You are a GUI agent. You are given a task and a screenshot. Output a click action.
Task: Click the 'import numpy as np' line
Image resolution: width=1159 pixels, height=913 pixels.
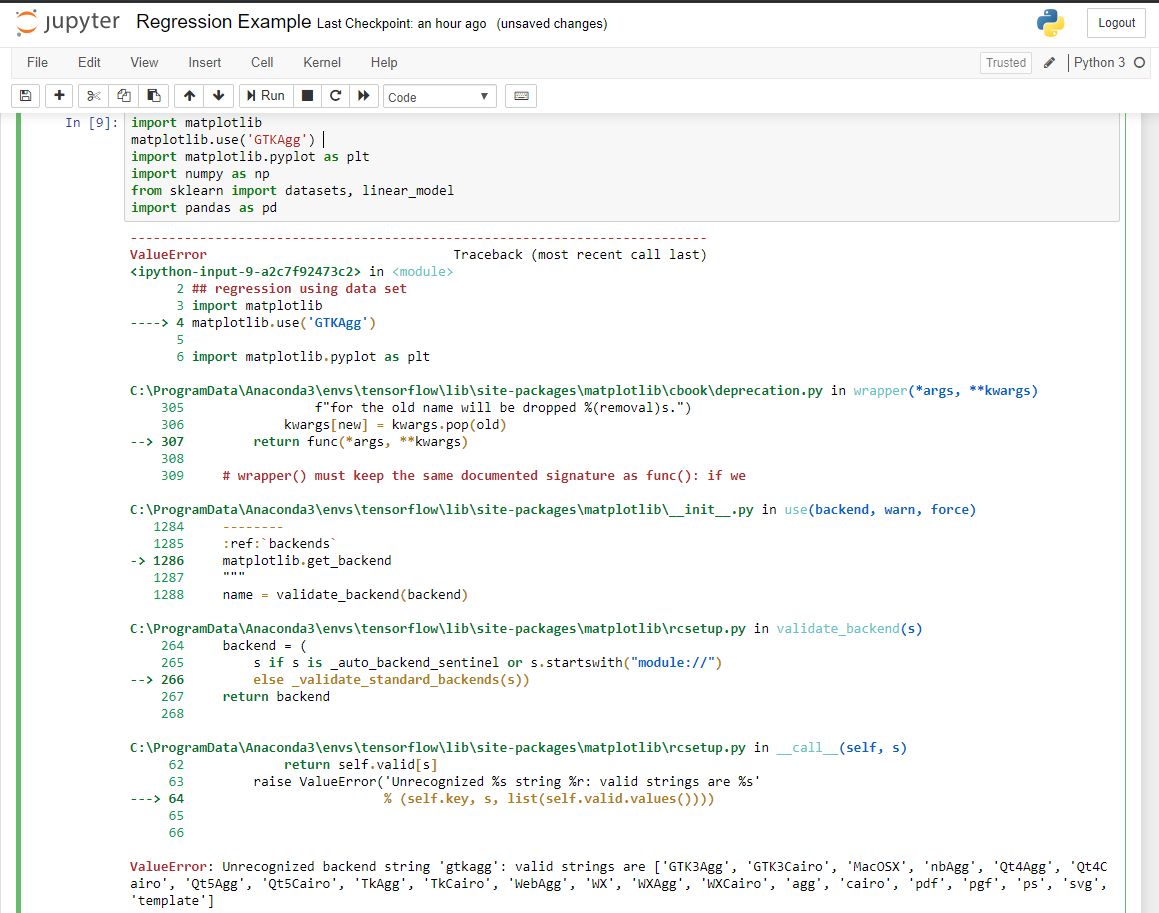(200, 174)
